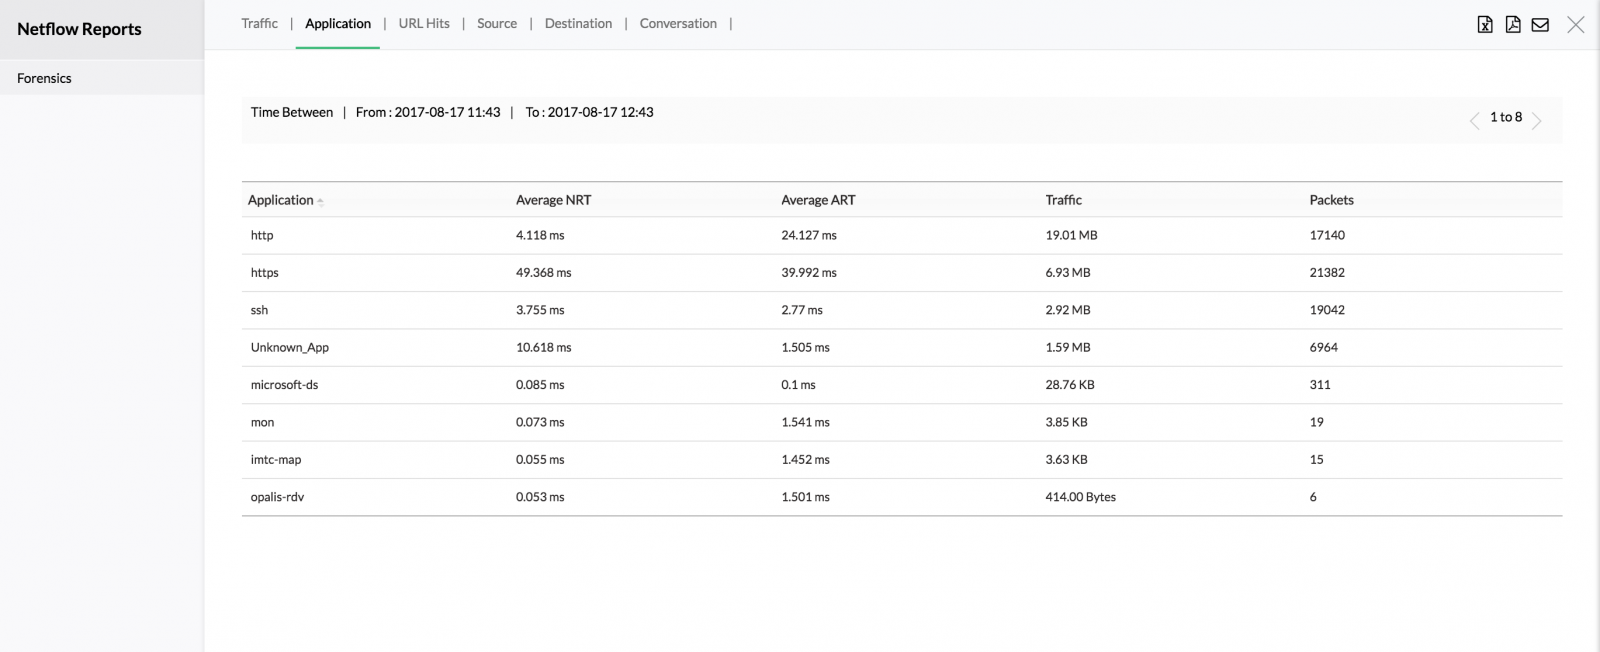Export report as PDF
The width and height of the screenshot is (1600, 652).
click(x=1513, y=25)
